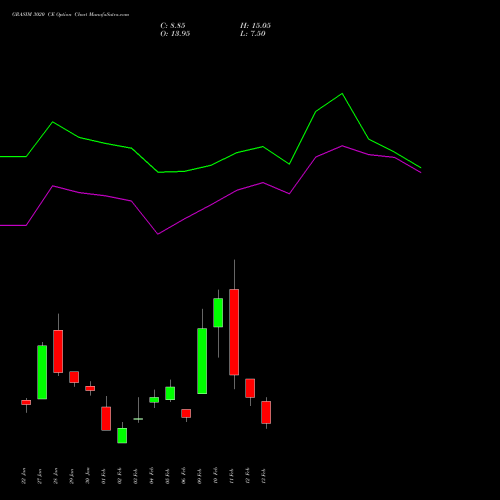
Task: Click the GRASIM option chart title text
Action: (70, 15)
